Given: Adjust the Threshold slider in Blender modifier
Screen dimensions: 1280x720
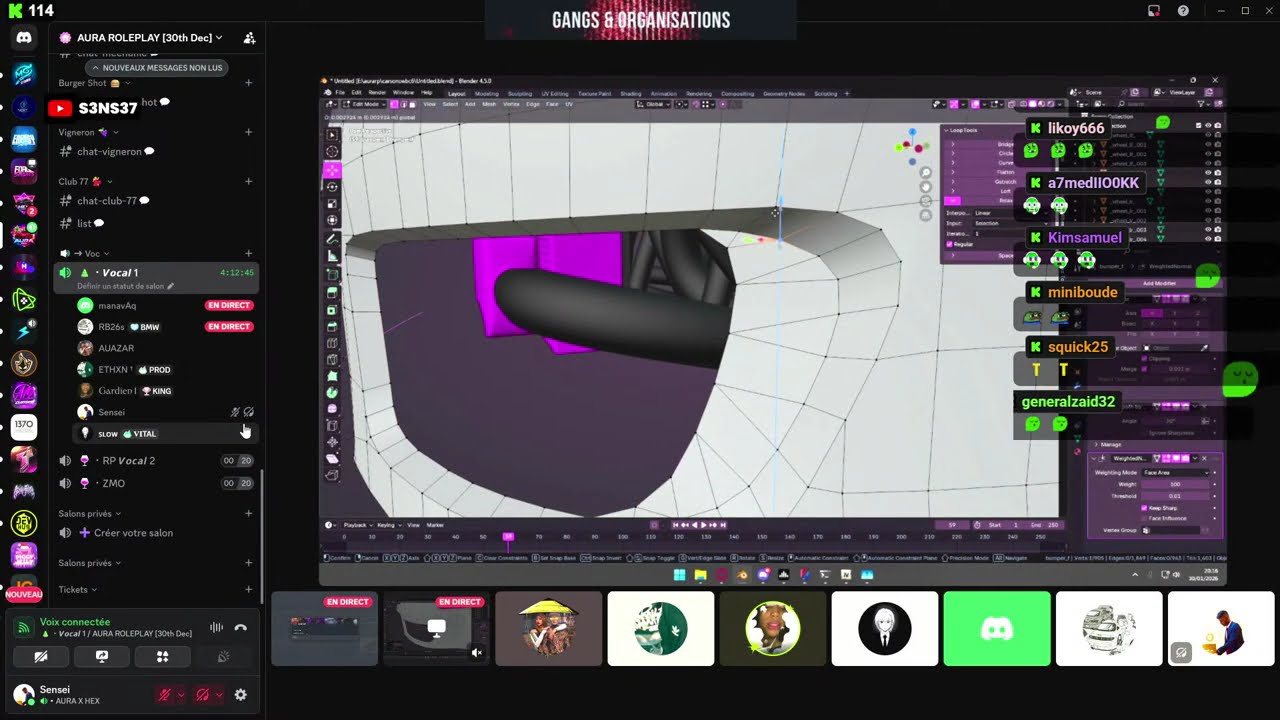Looking at the screenshot, I should point(1175,496).
